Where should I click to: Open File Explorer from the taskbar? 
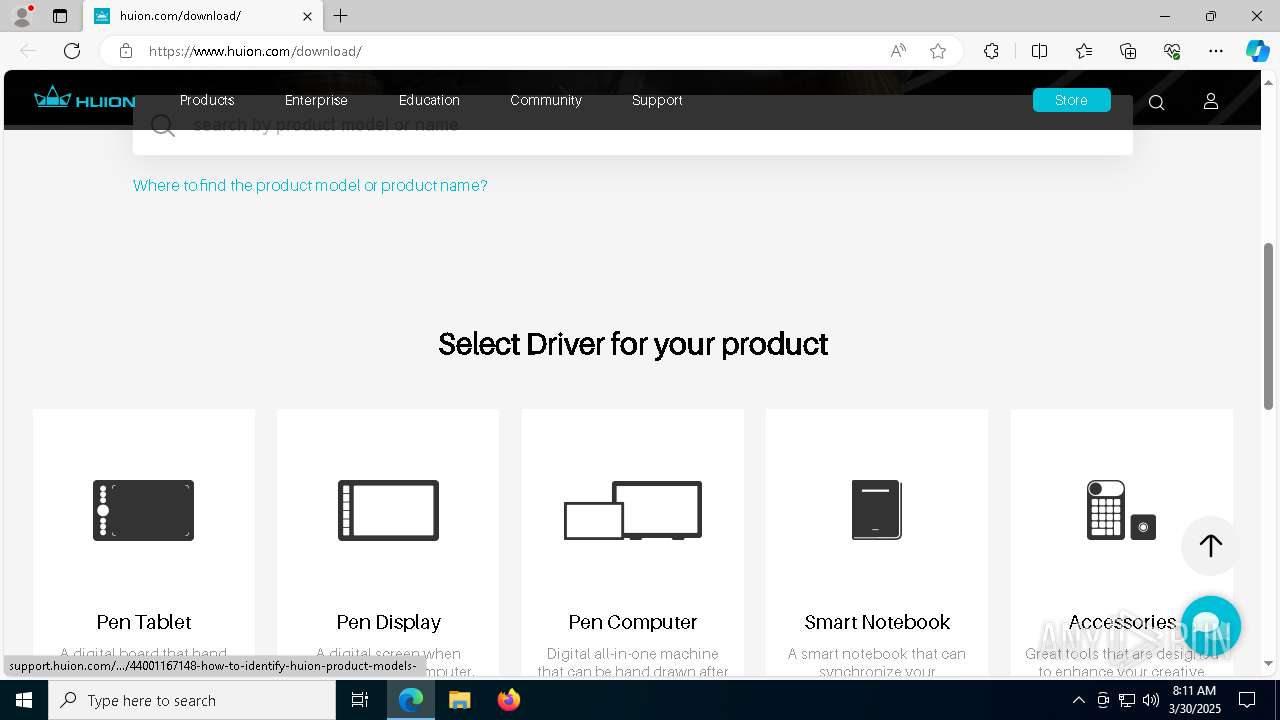[x=460, y=700]
